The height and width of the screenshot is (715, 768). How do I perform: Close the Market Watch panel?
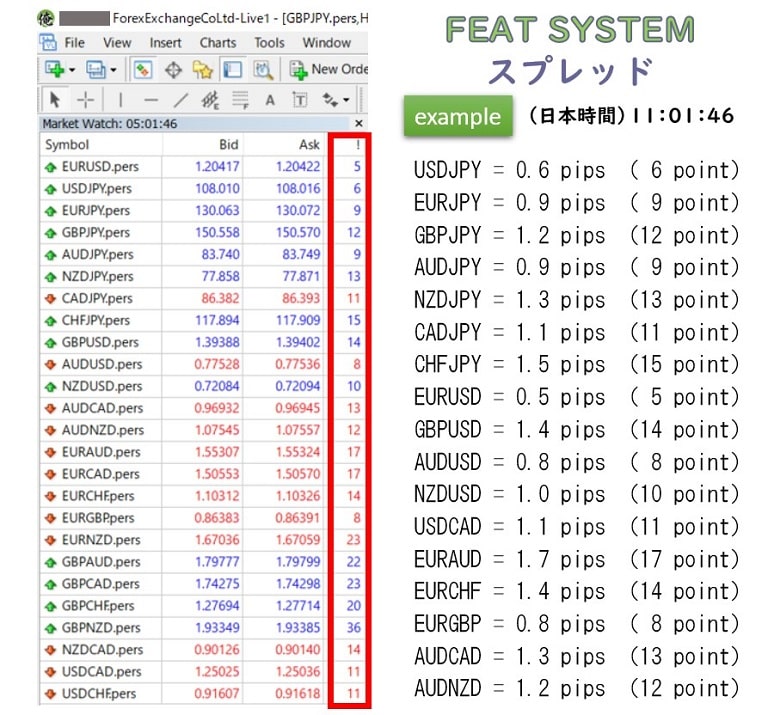pyautogui.click(x=359, y=123)
